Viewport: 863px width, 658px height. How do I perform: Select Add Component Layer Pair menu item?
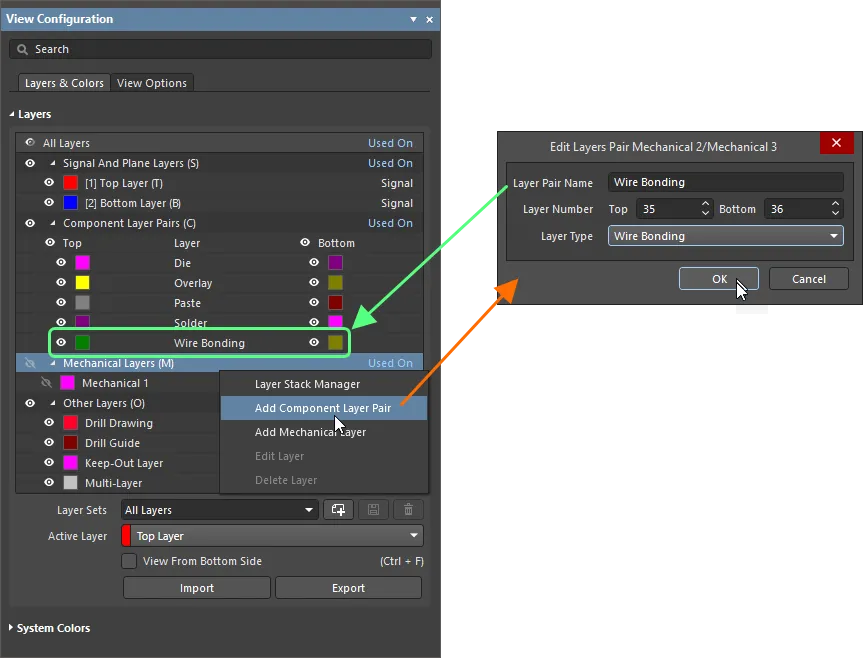click(322, 408)
